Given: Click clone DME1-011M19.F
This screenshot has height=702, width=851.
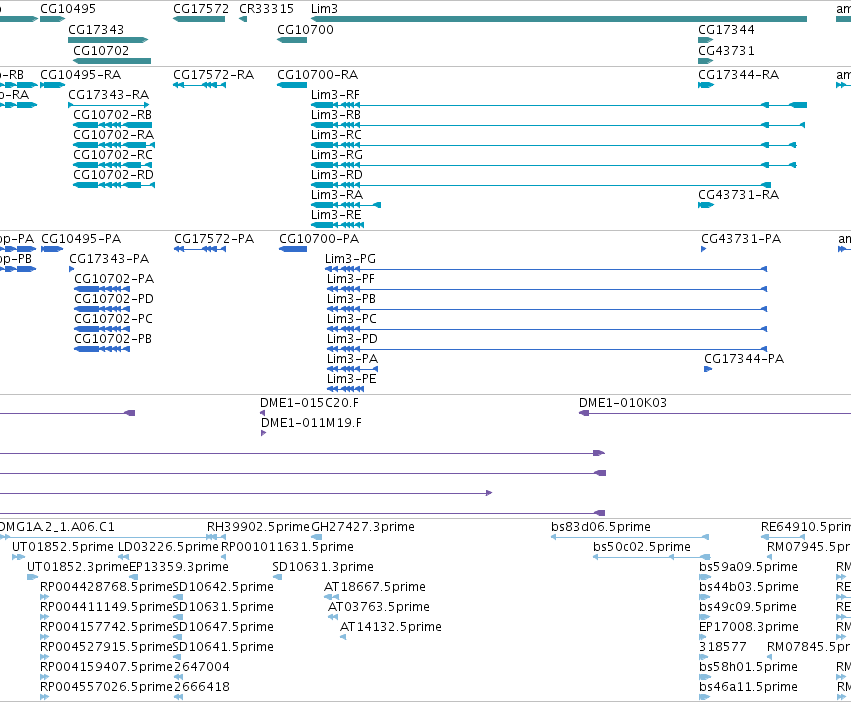Looking at the screenshot, I should click(x=312, y=423).
